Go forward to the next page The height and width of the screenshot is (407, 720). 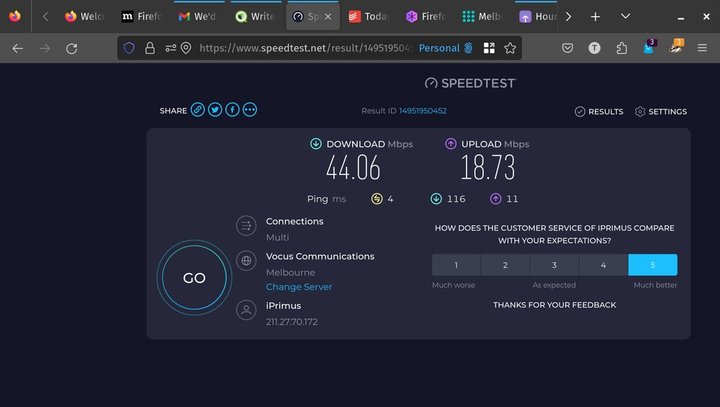45,48
